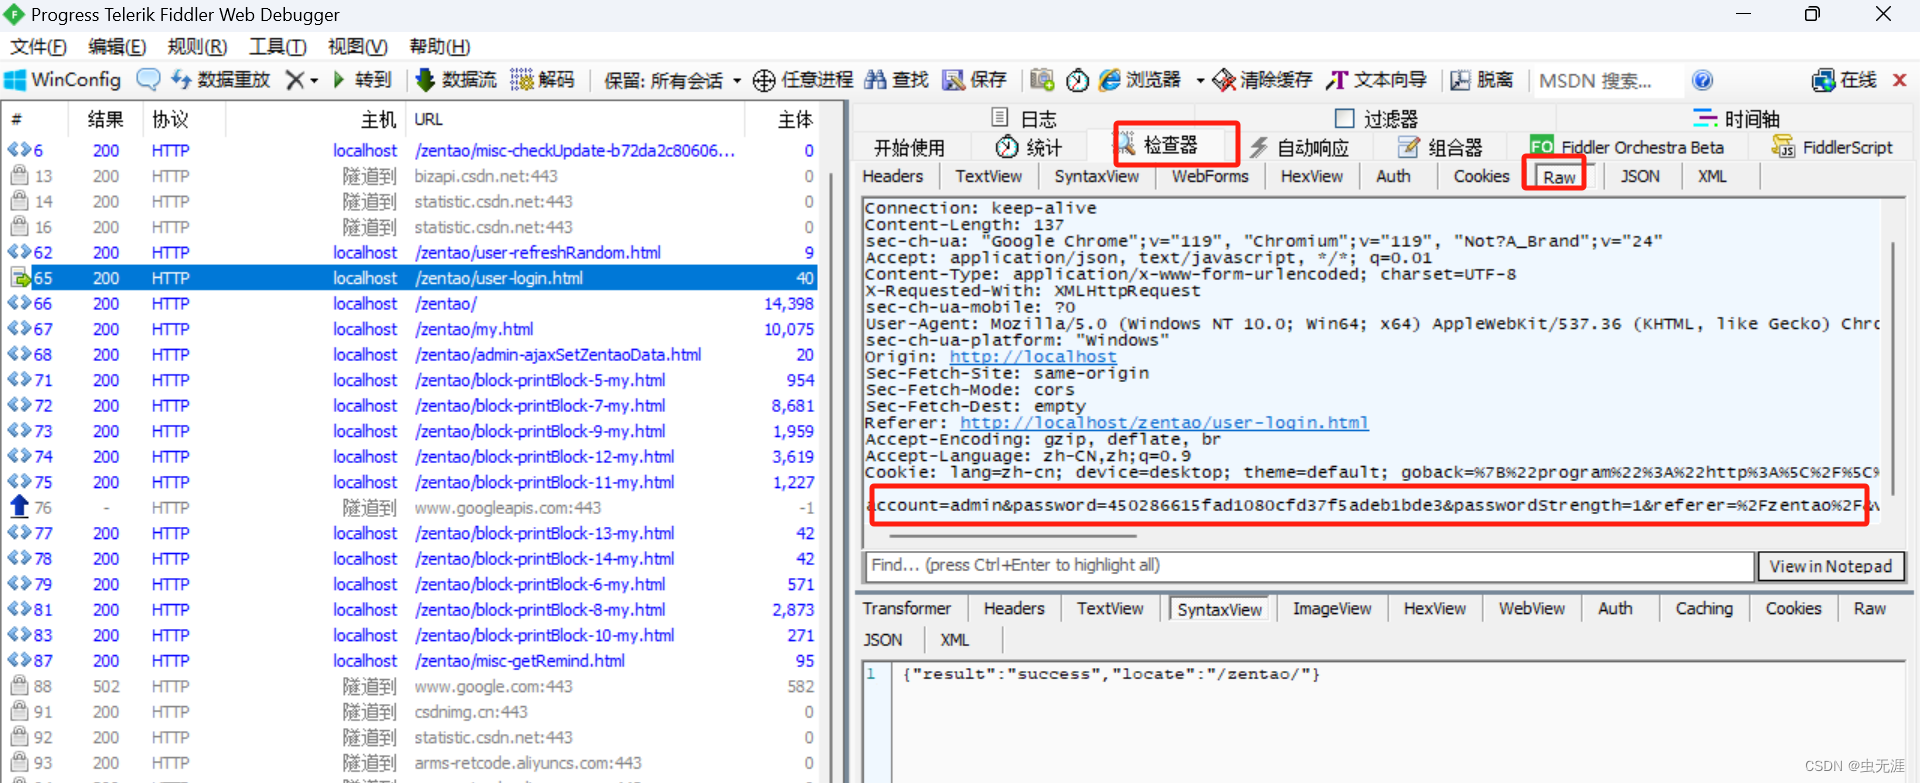
Task: Open the View (视图) menu
Action: pyautogui.click(x=357, y=46)
